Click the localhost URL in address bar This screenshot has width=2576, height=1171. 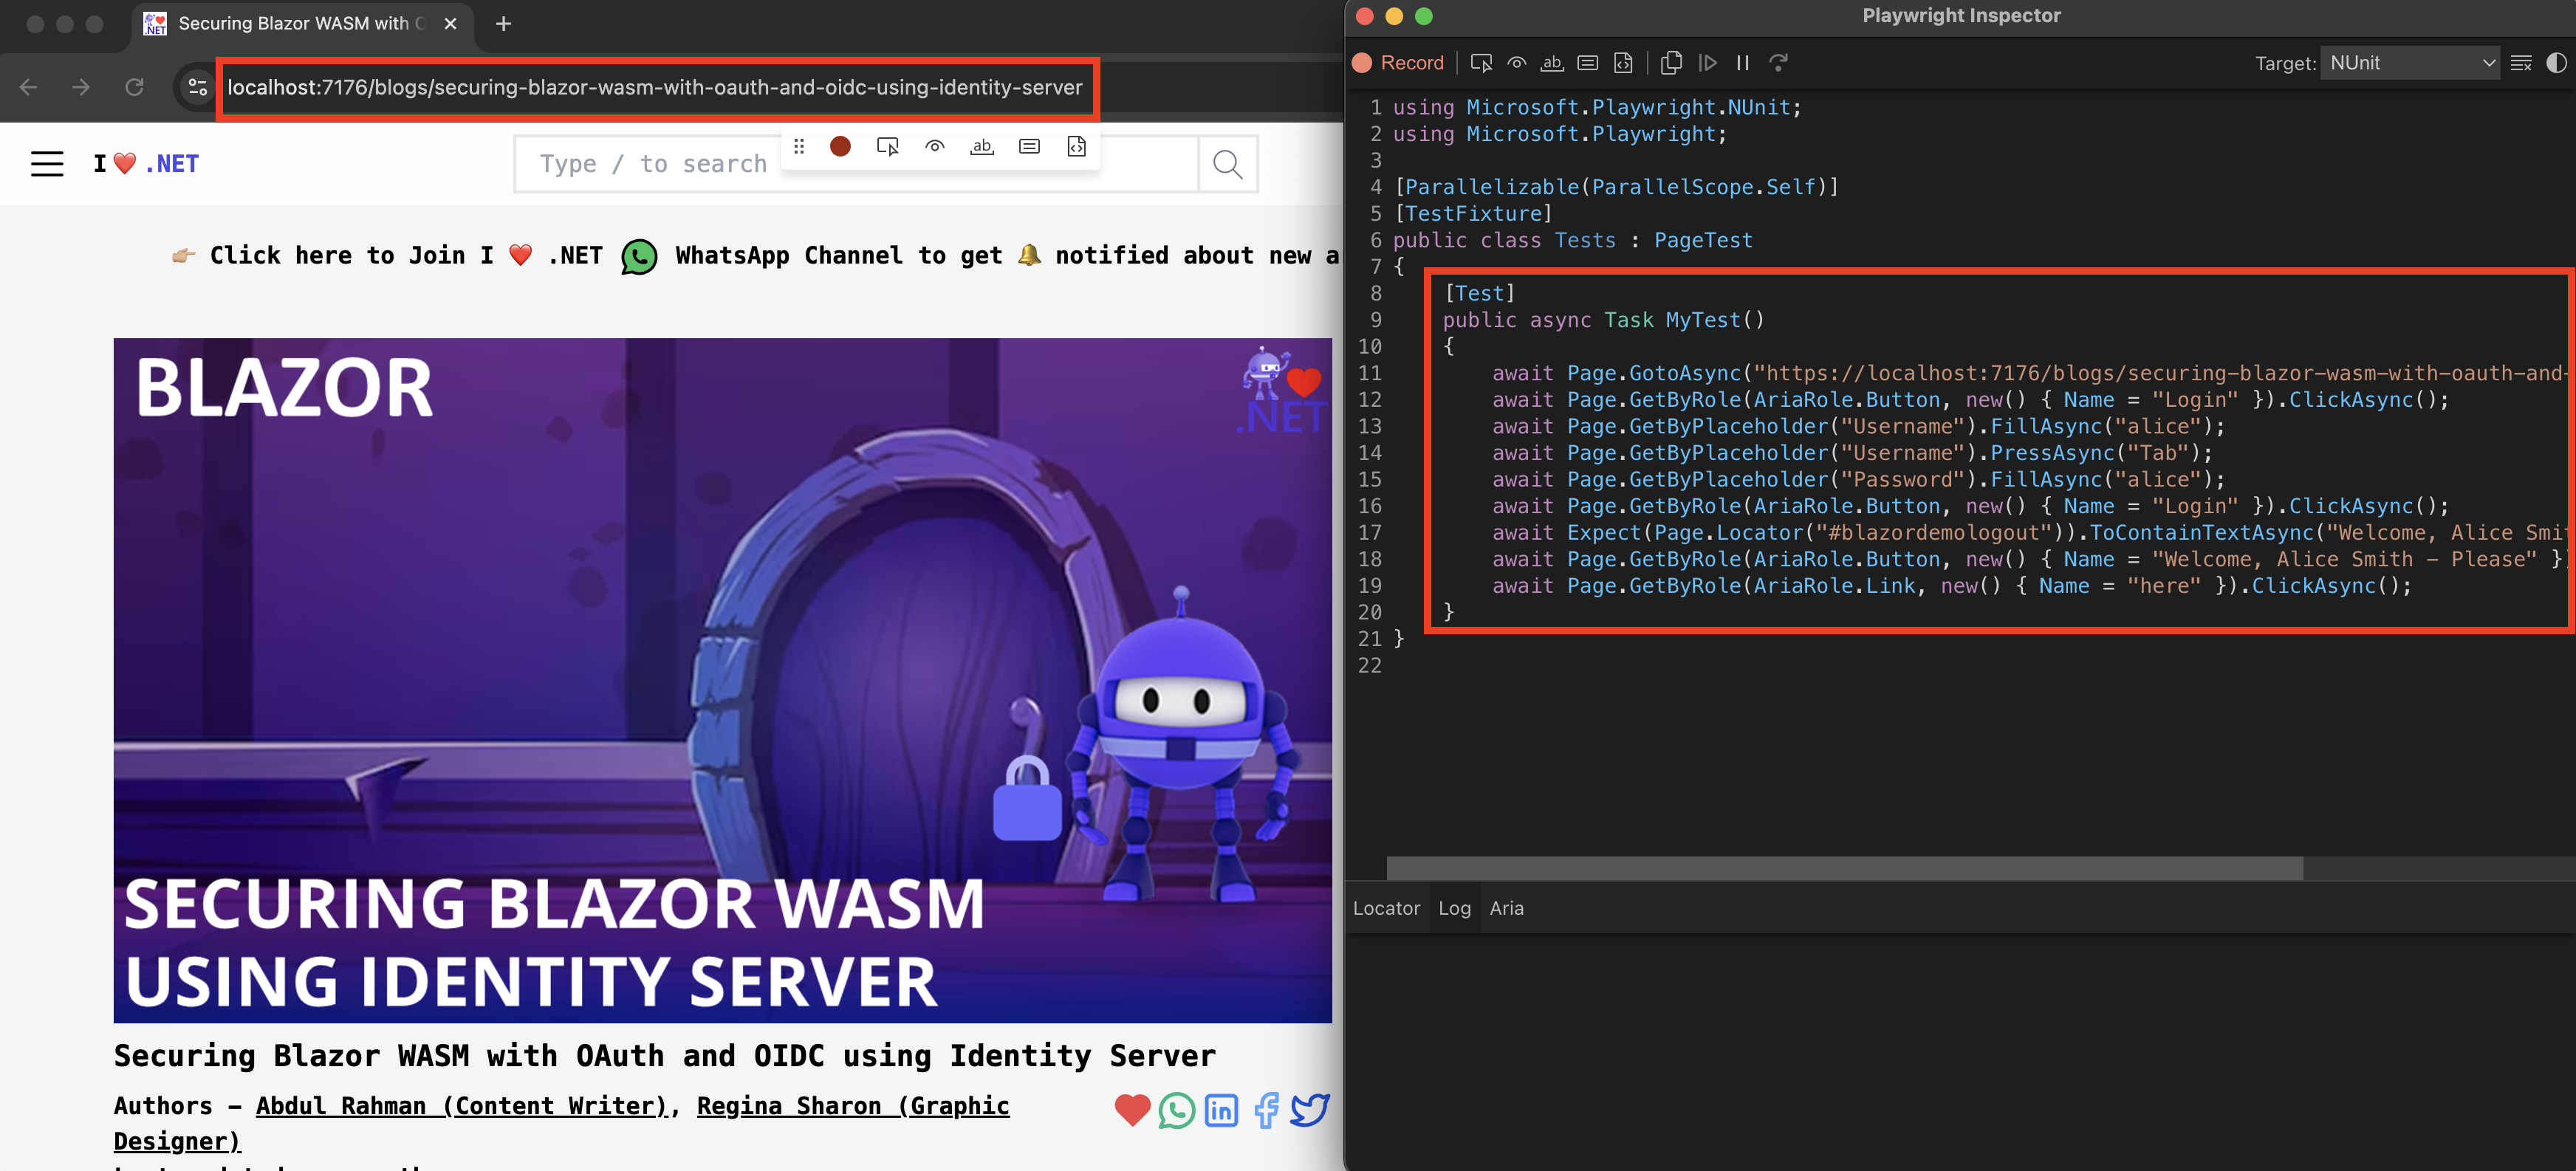point(655,88)
